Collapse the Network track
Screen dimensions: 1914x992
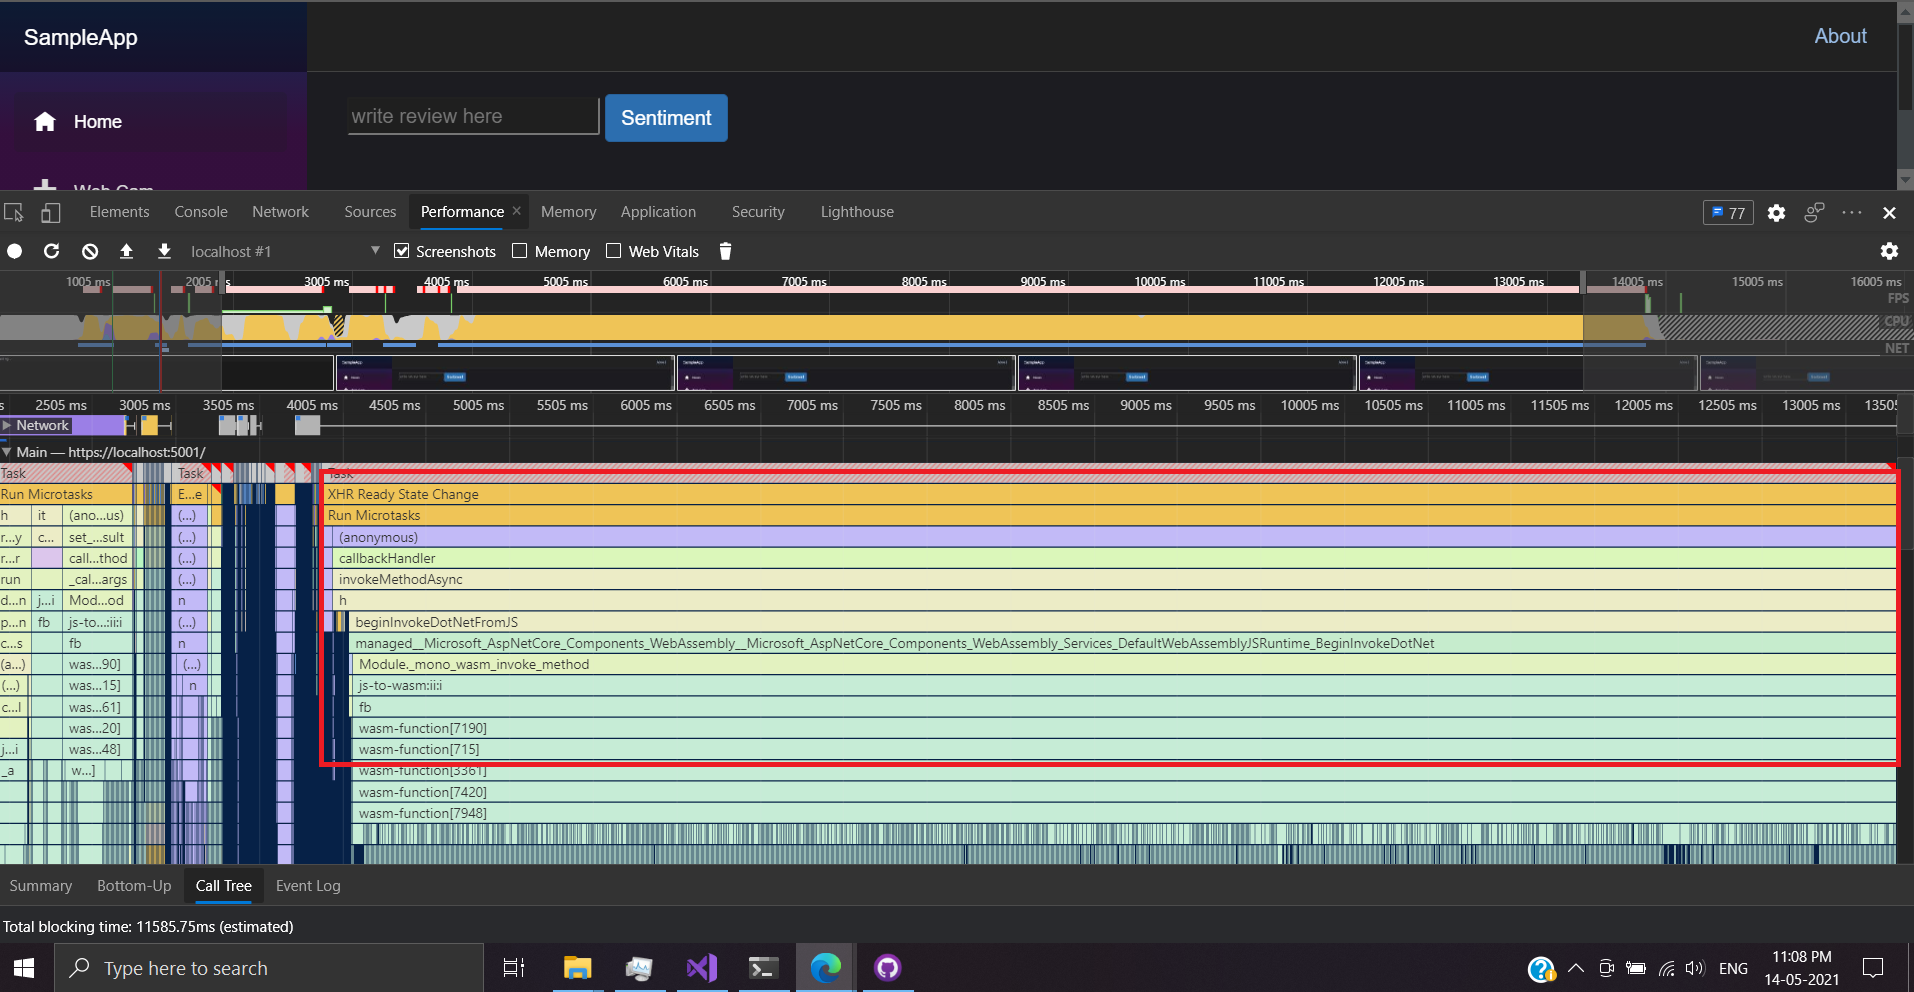[8, 425]
